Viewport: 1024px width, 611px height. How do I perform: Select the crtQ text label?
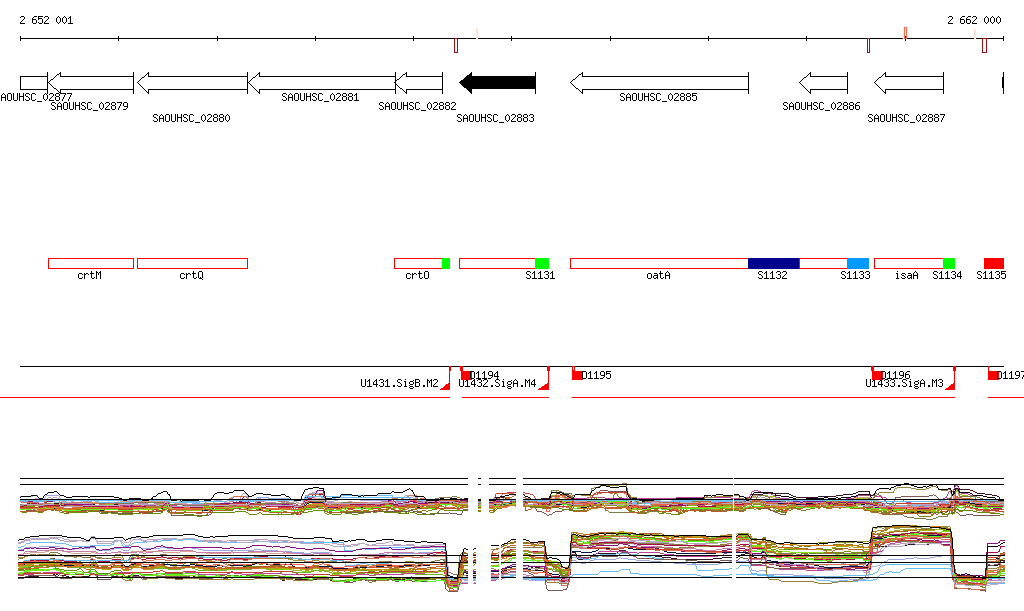tap(191, 275)
